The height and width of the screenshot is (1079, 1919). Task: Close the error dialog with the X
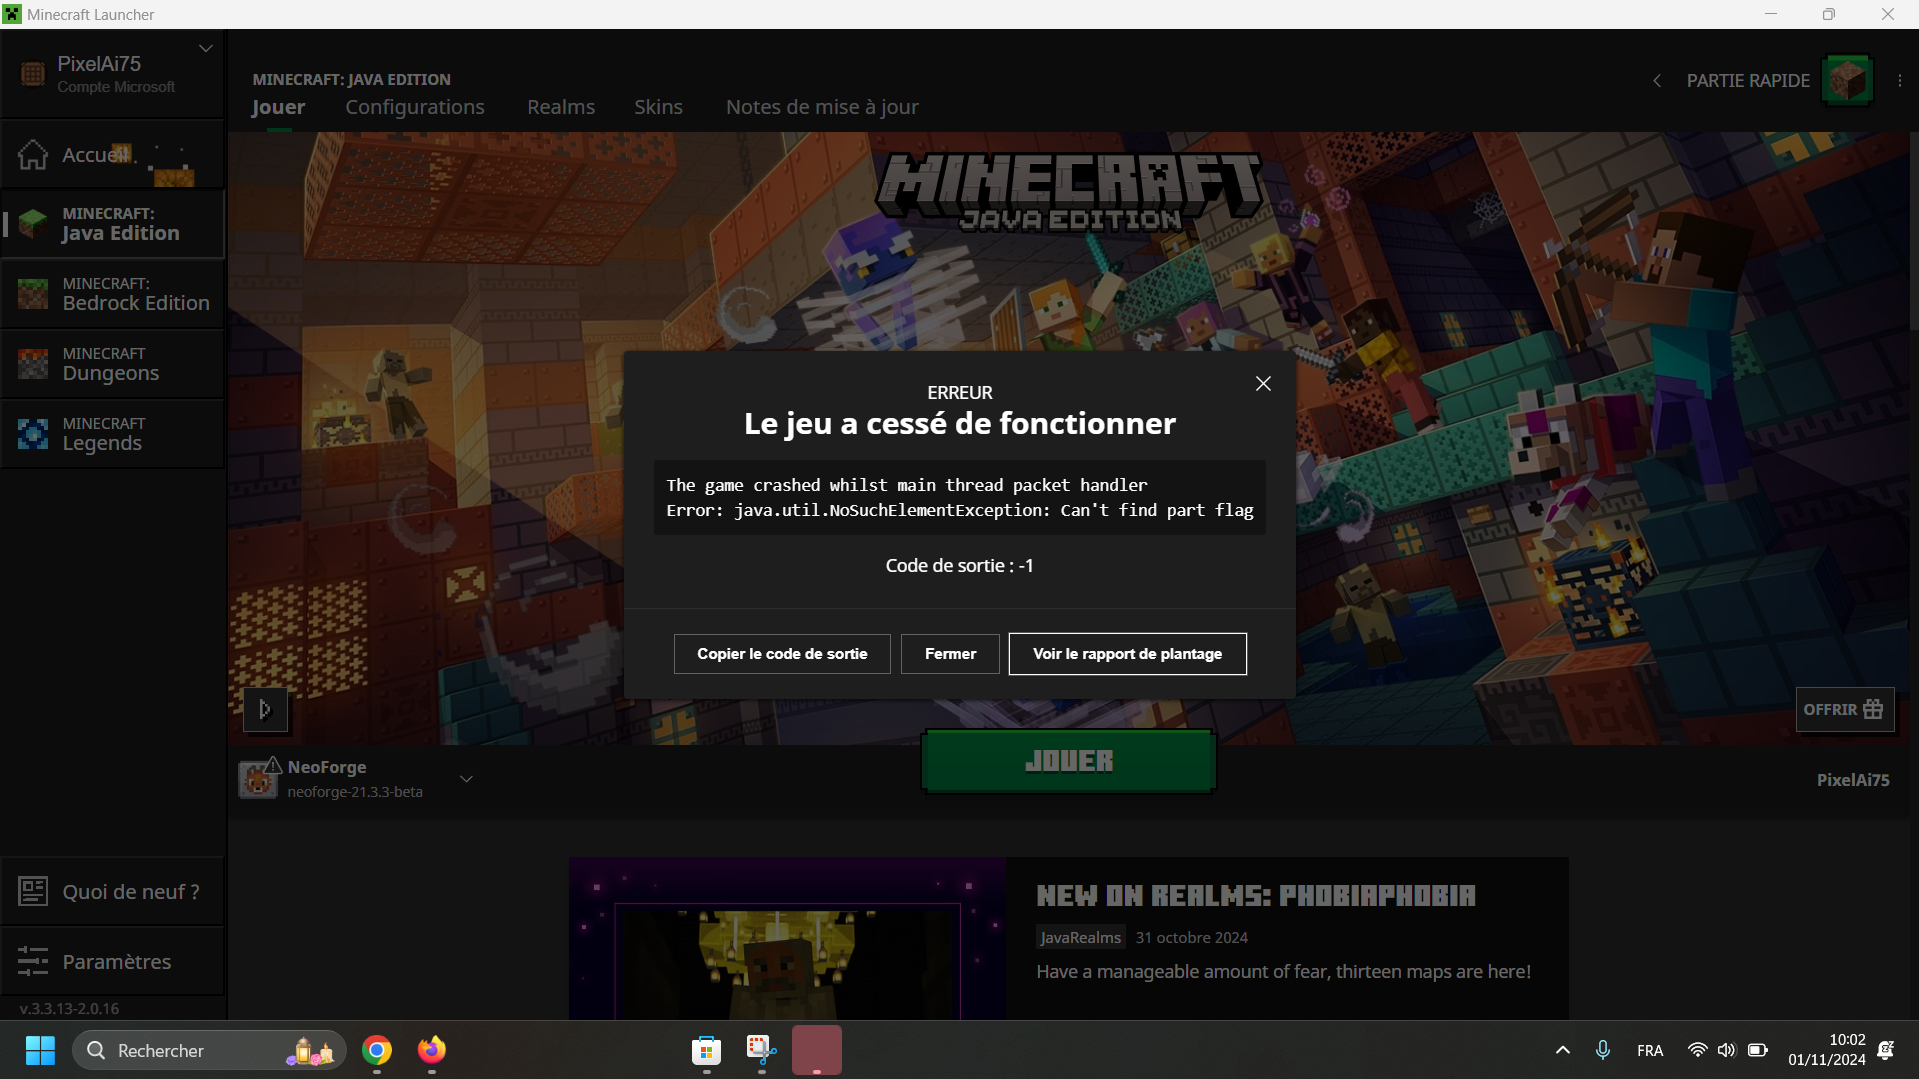tap(1263, 384)
